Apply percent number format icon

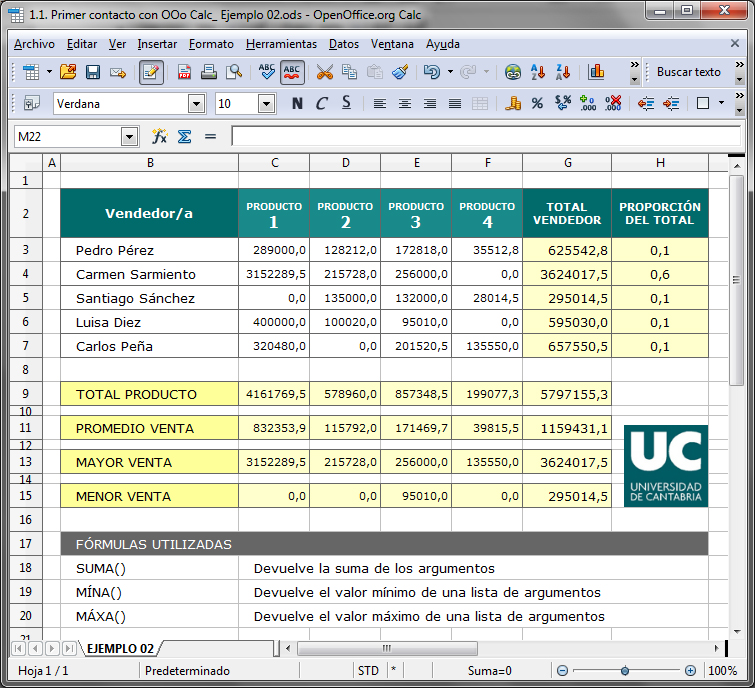click(537, 103)
